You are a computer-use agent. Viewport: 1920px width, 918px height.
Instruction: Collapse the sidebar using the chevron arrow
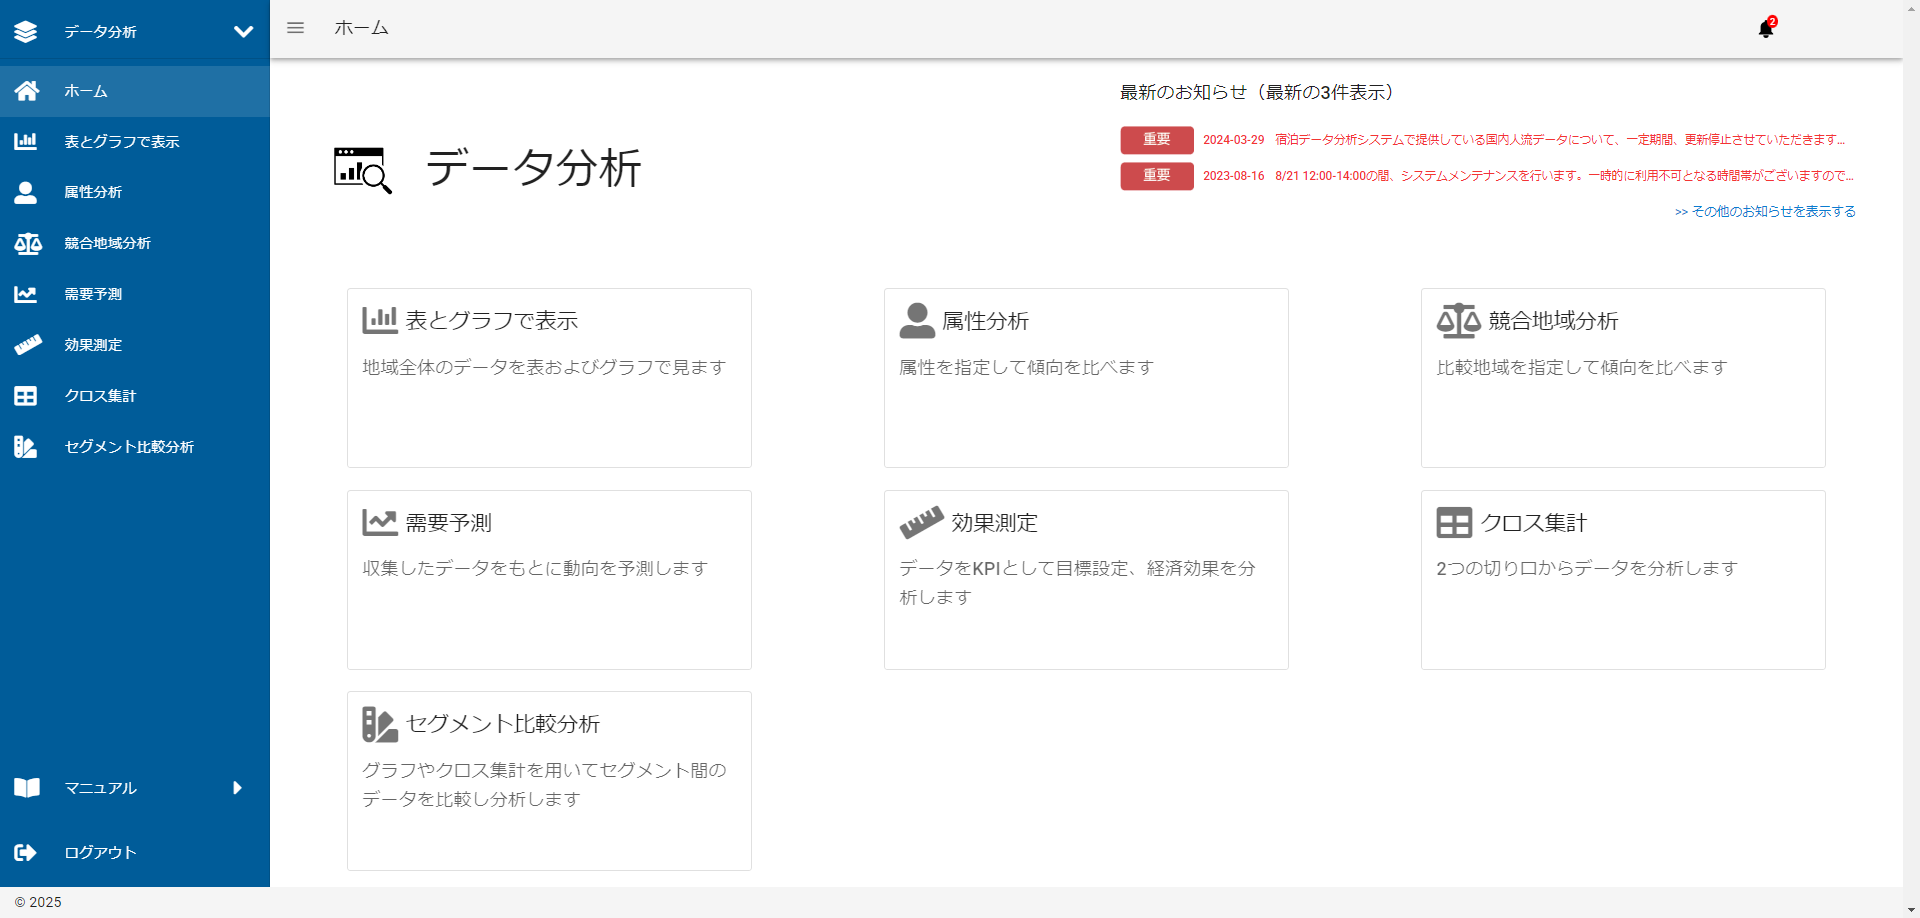pos(242,31)
